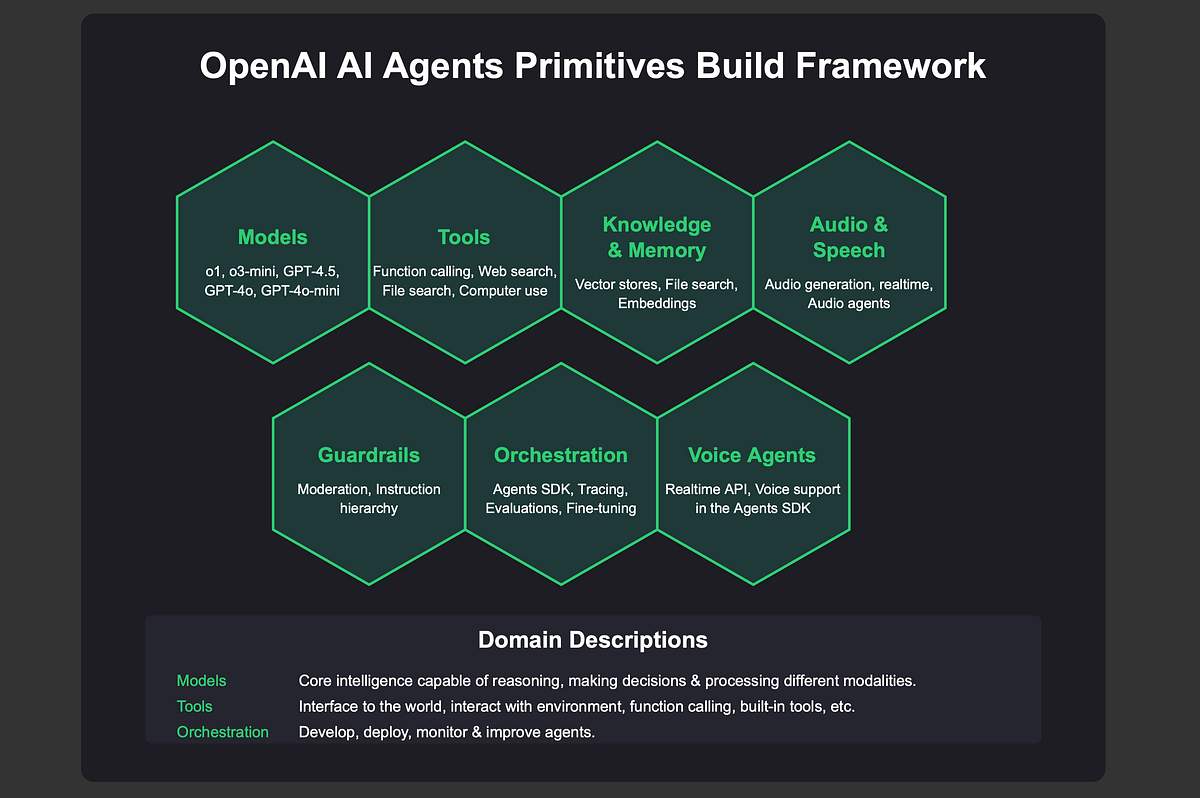Expand the Vector stores entry
Screen dimensions: 1200x798
pos(612,284)
